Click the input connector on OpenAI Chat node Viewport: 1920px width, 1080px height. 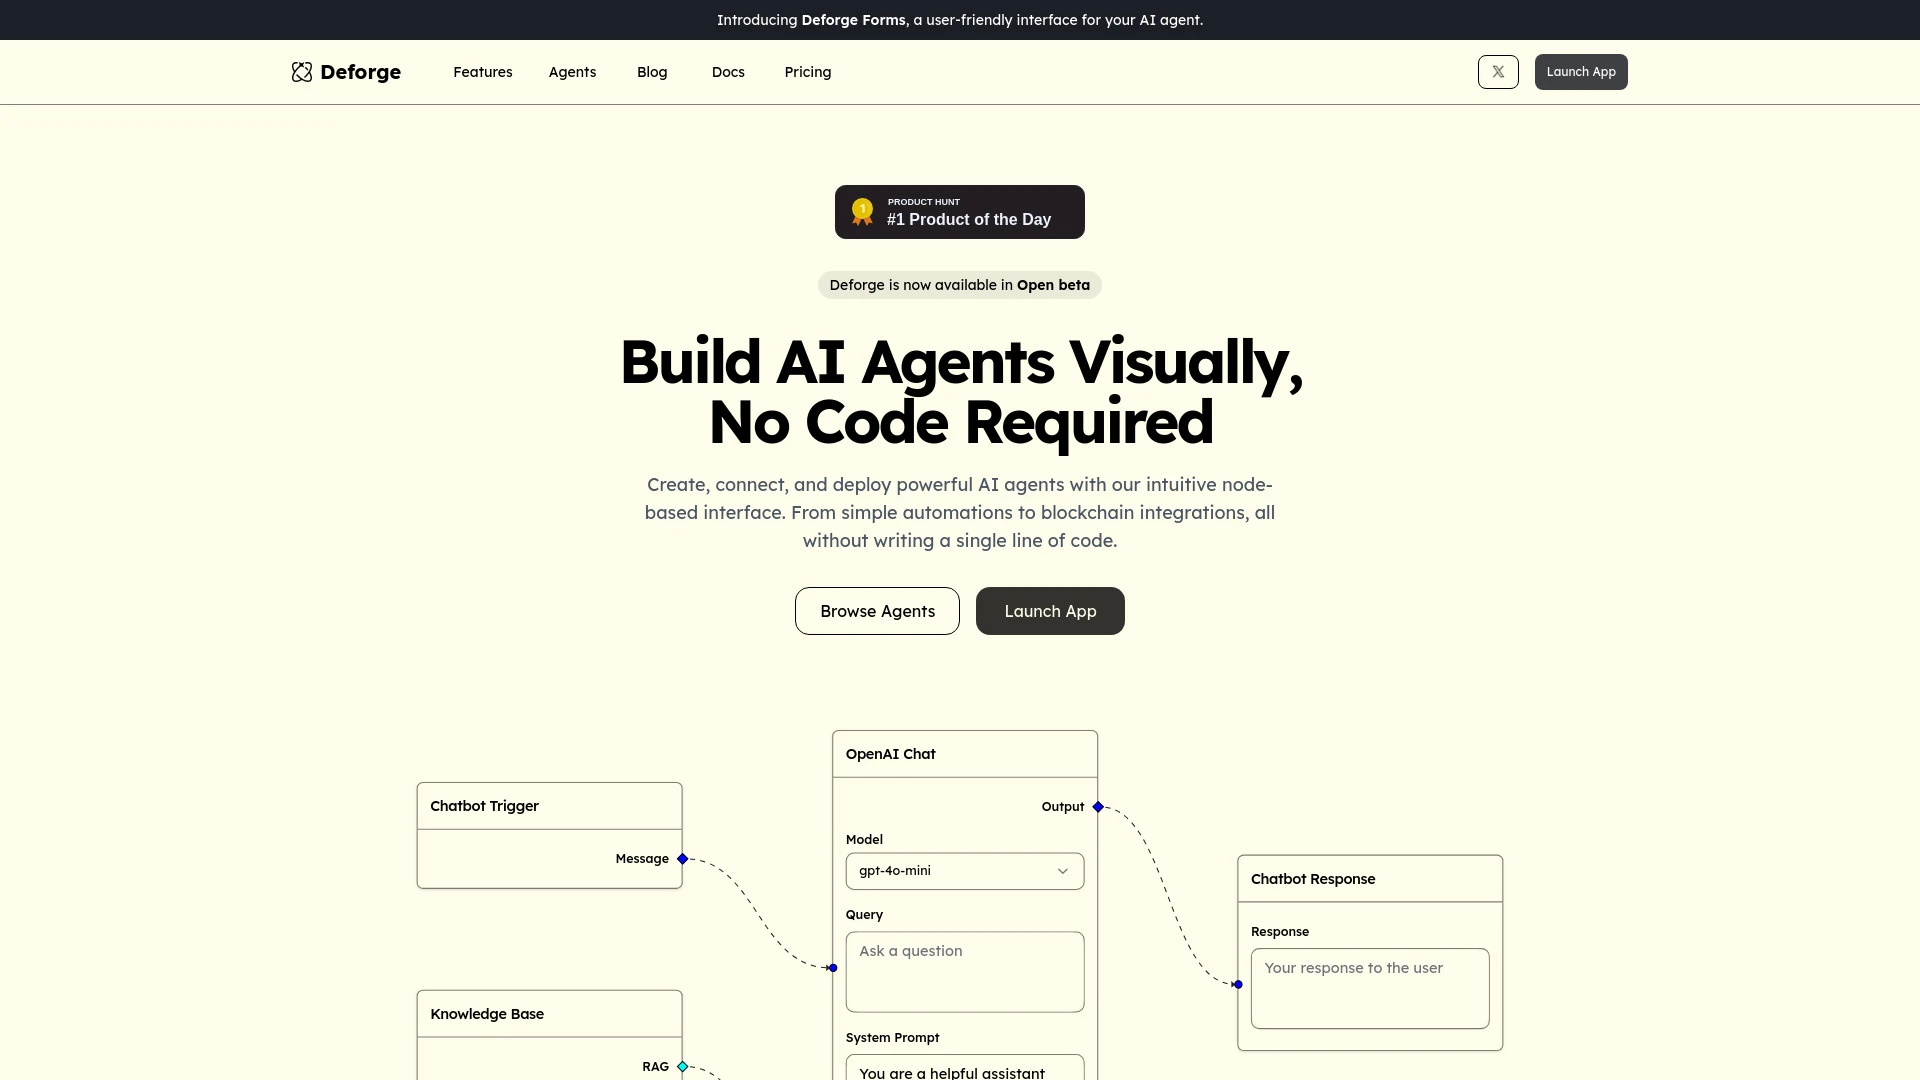(832, 968)
